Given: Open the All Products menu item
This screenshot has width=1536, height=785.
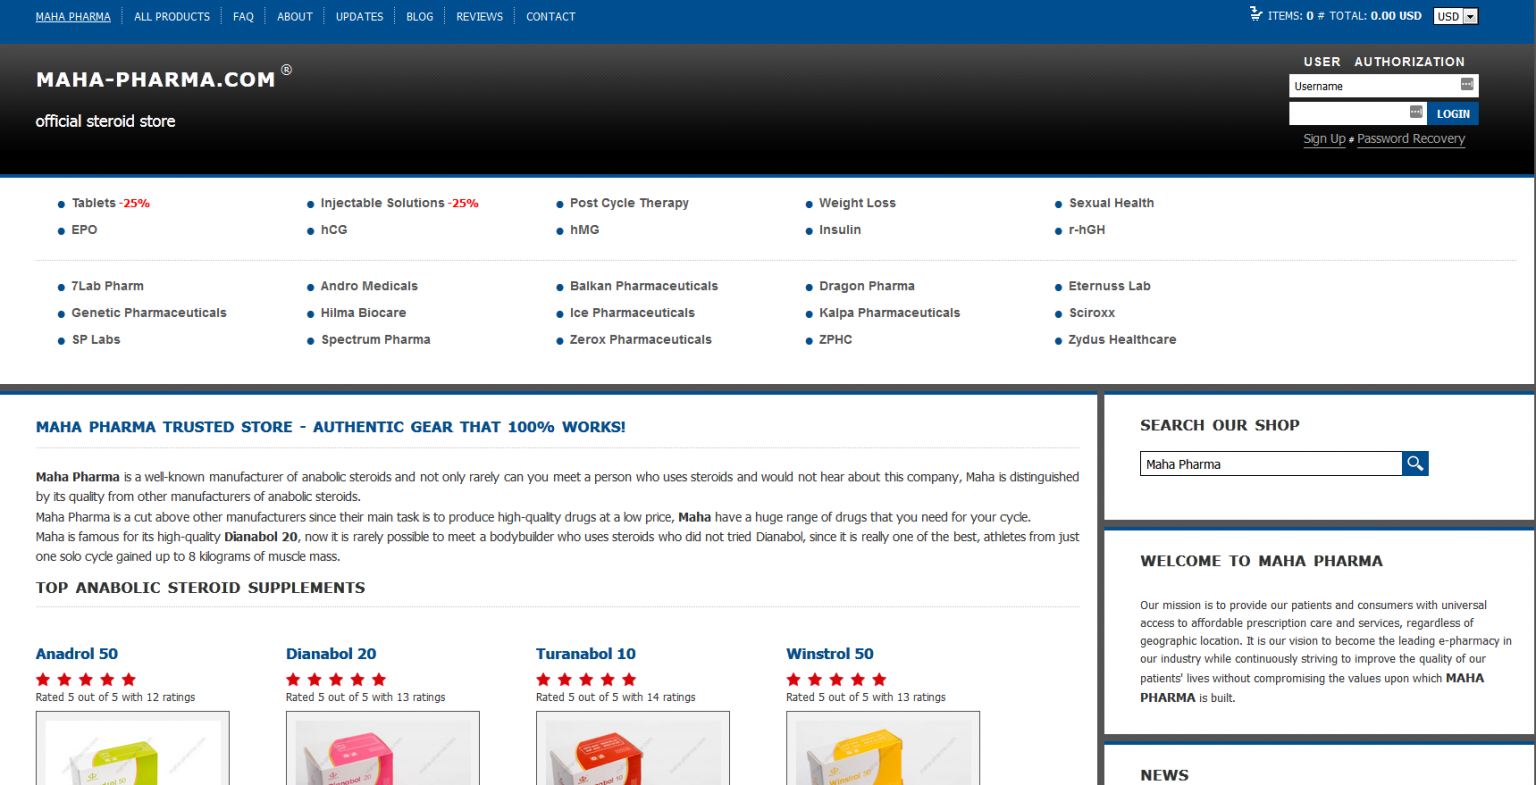Looking at the screenshot, I should [172, 17].
